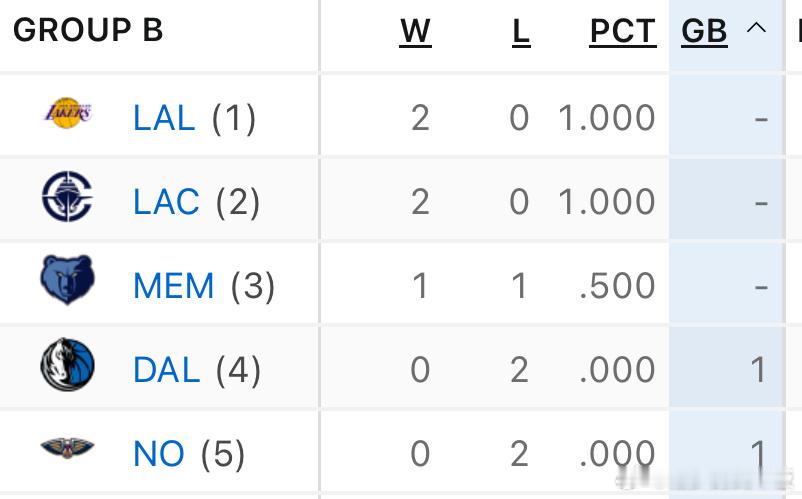Screen dimensions: 802x499
Task: Click the Pelicans team logo
Action: click(67, 449)
